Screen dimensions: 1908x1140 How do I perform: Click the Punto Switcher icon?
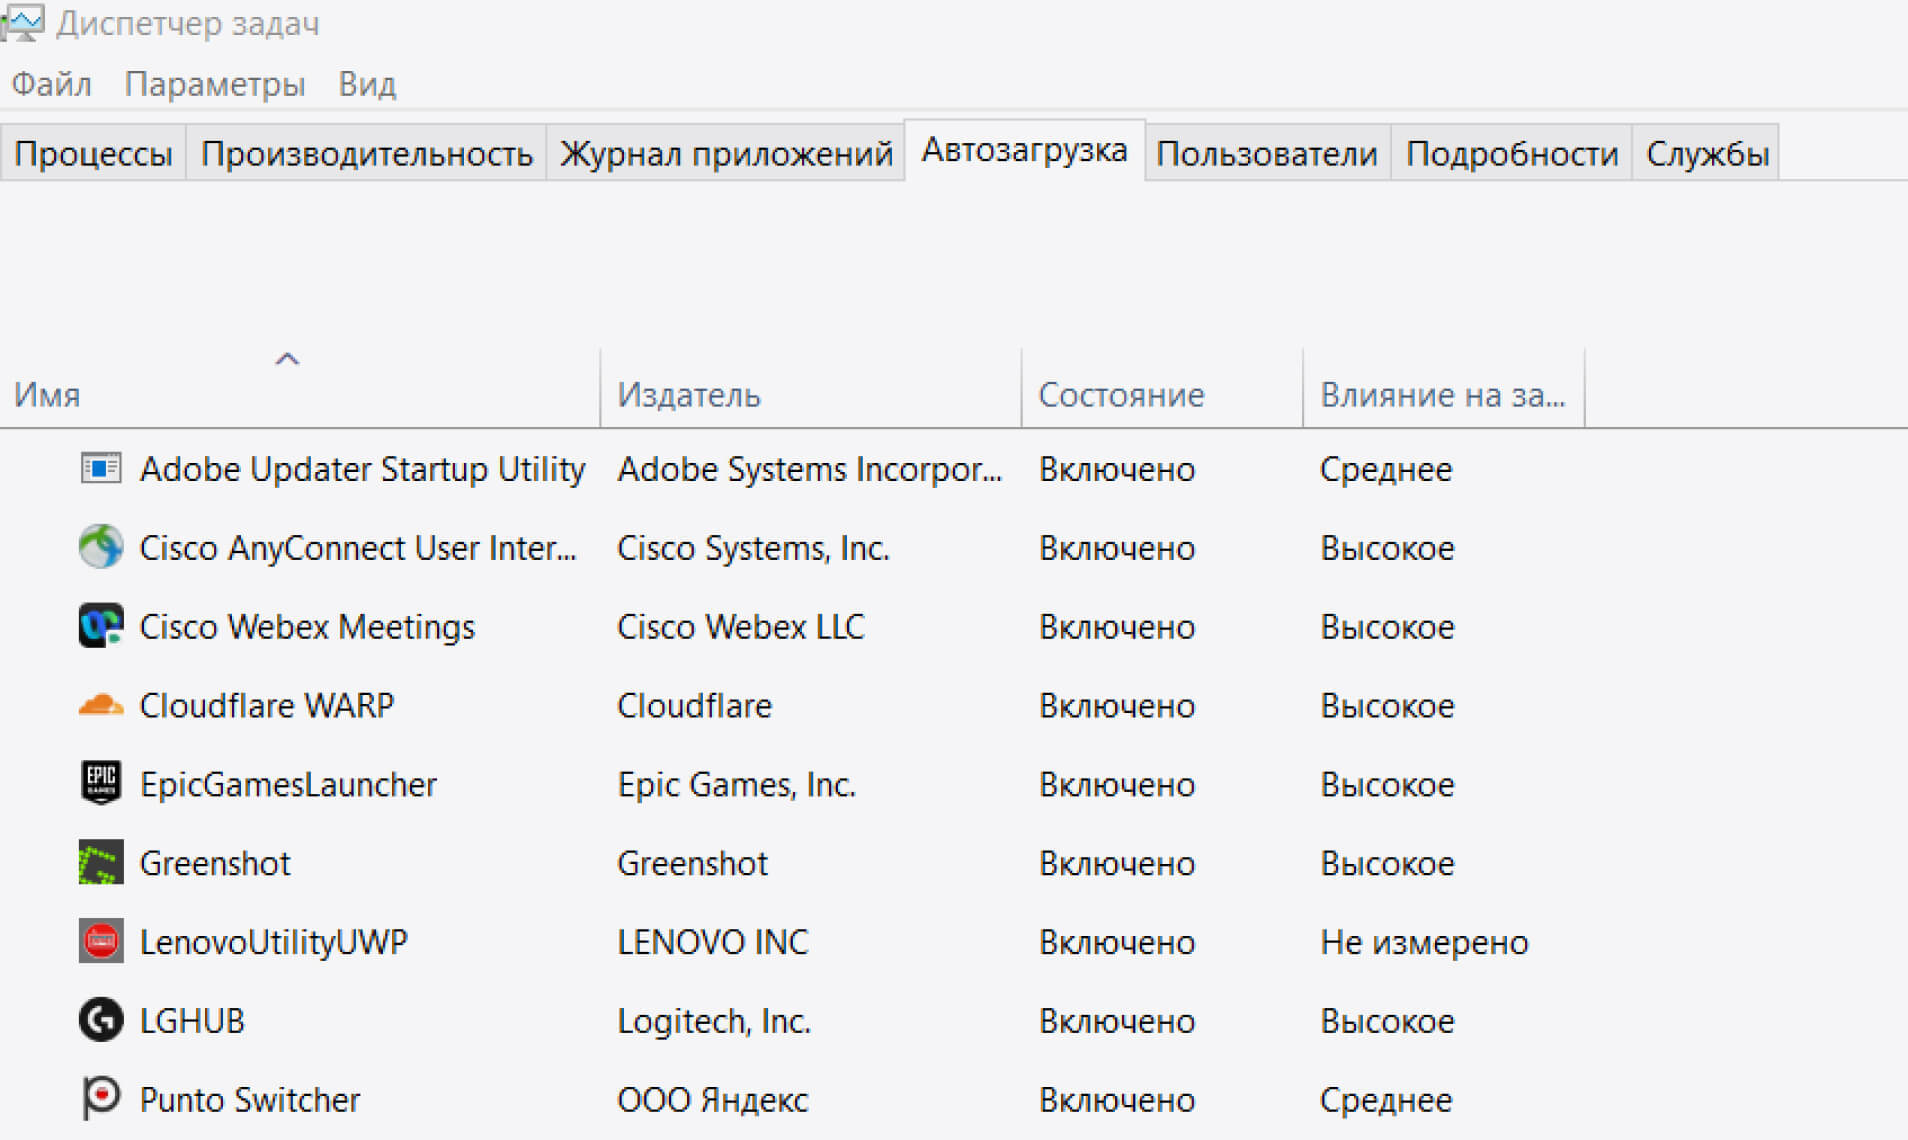click(100, 1098)
